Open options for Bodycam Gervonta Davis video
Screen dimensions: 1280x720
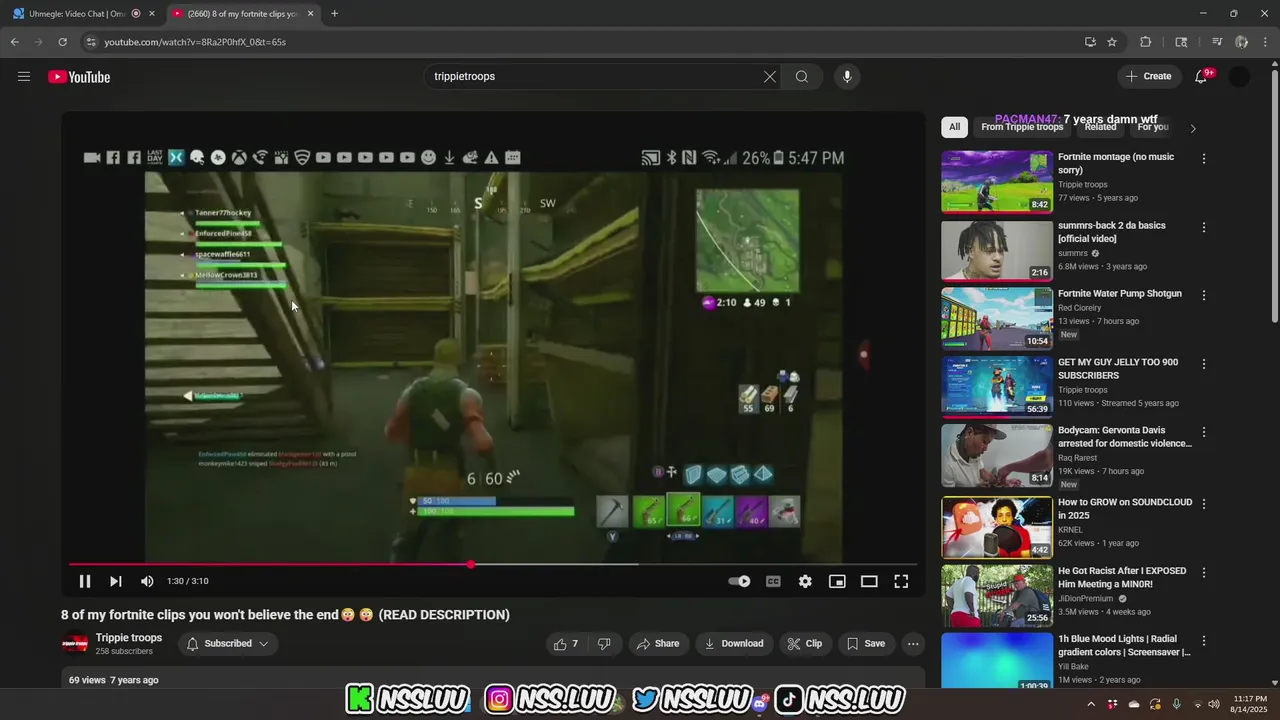point(1204,432)
